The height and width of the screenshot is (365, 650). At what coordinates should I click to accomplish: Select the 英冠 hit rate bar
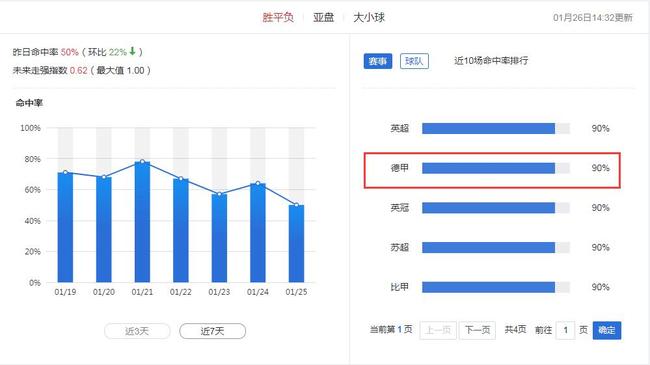(x=496, y=208)
